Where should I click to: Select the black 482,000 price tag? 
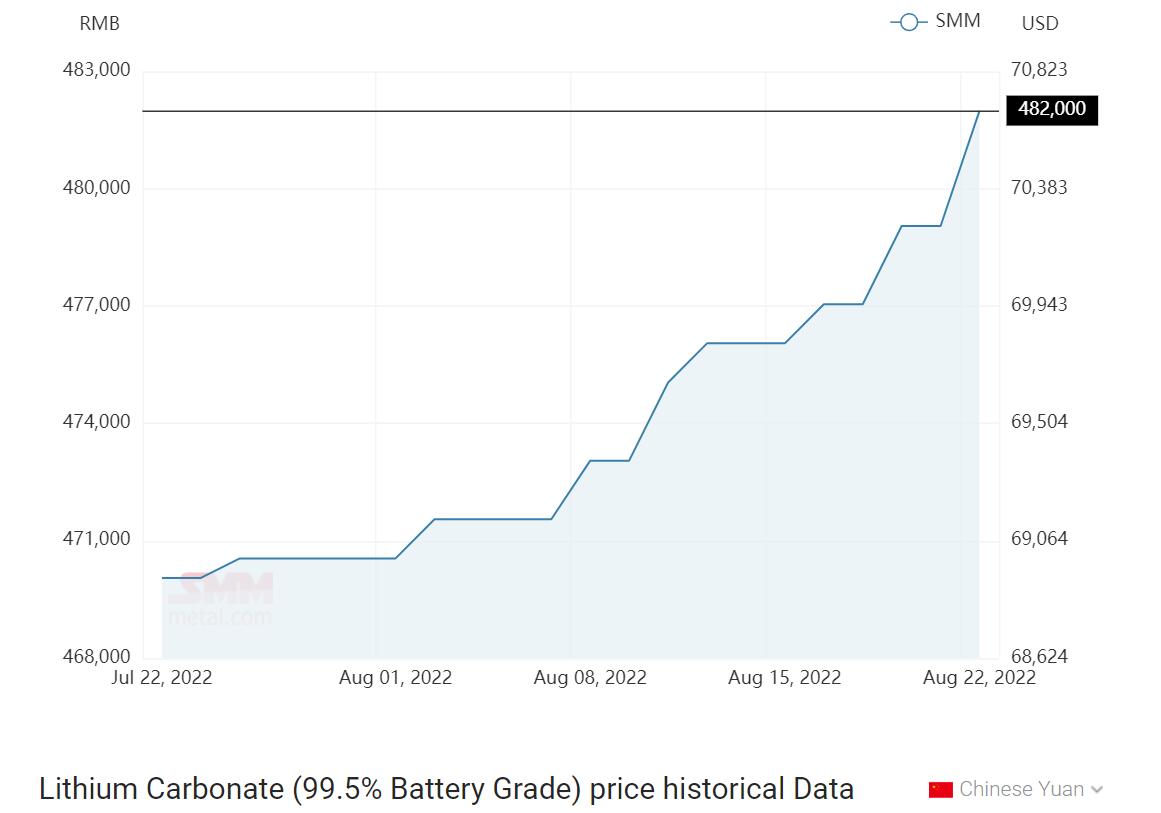(1051, 109)
